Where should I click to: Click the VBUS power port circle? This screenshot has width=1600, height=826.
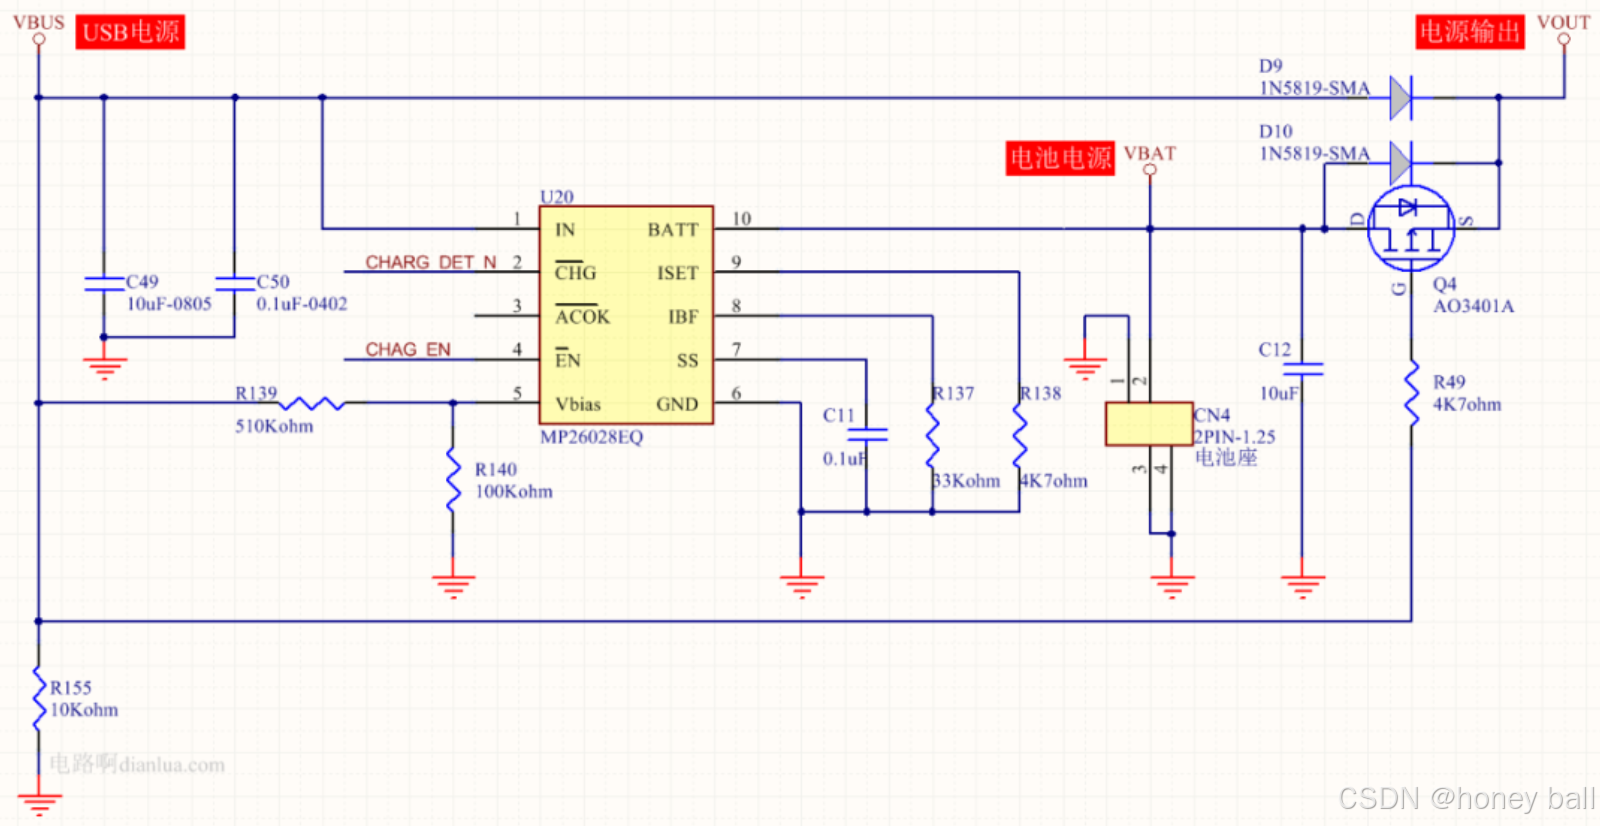[38, 40]
